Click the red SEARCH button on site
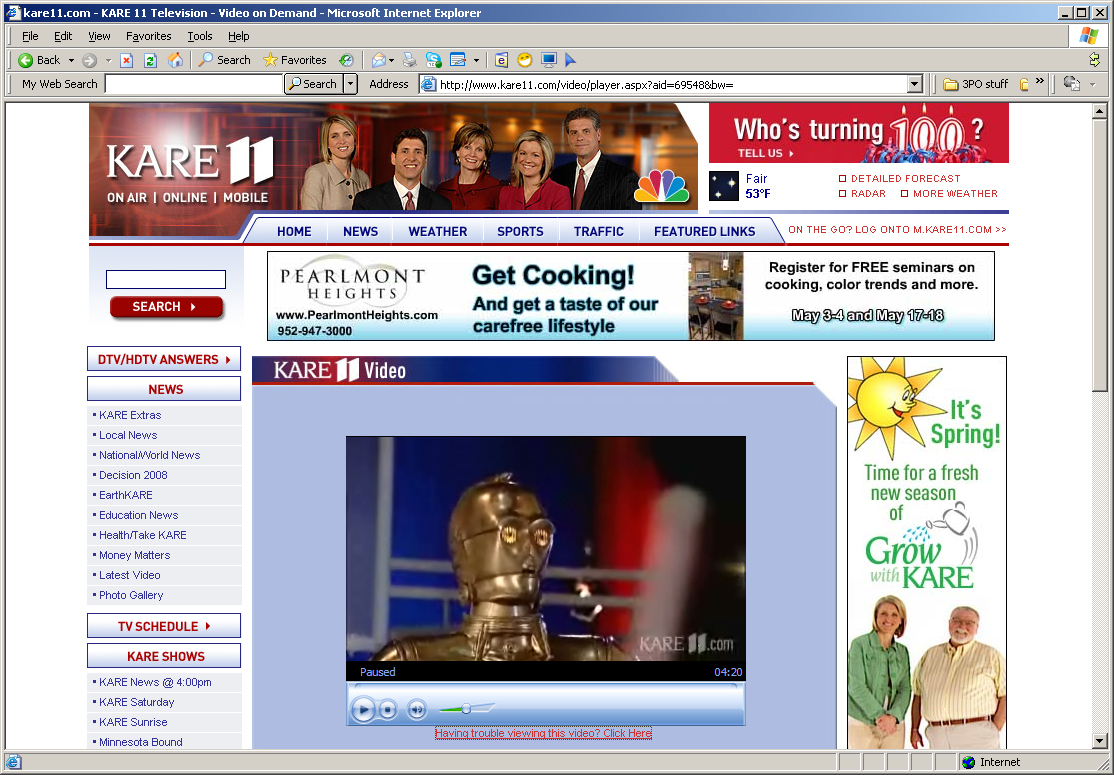The image size is (1114, 775). tap(166, 307)
